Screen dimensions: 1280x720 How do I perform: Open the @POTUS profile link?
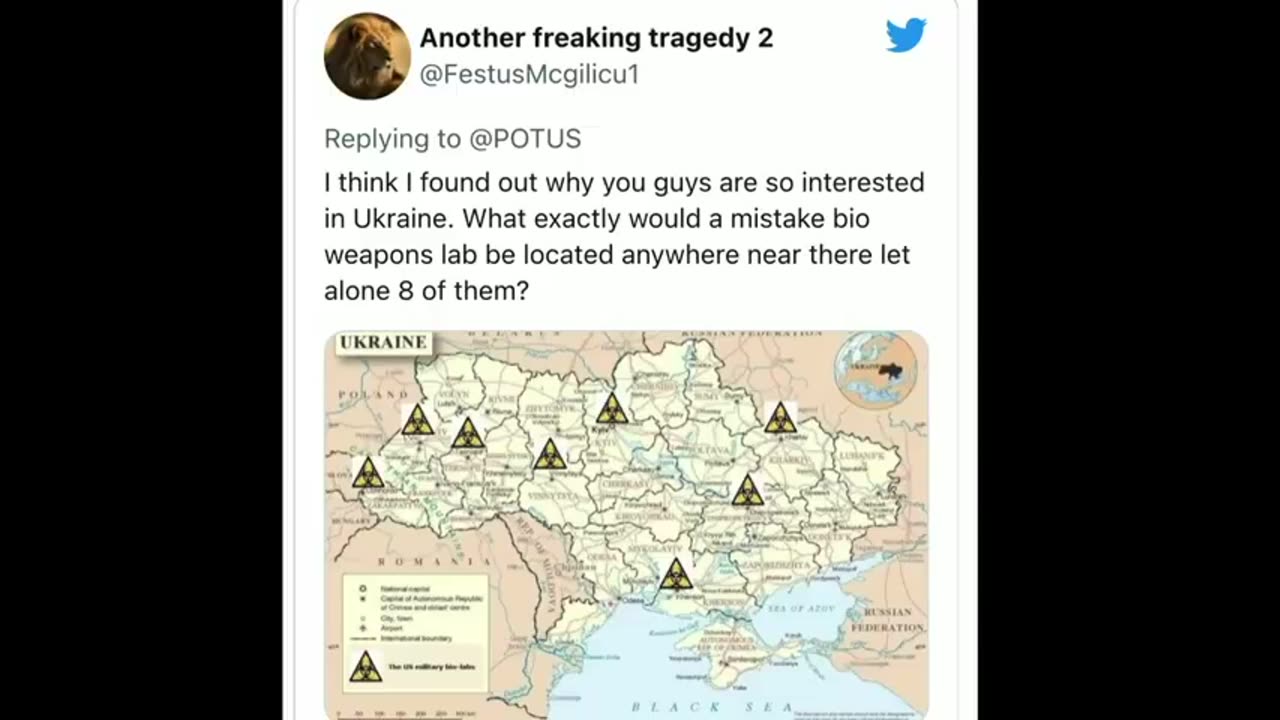point(525,139)
